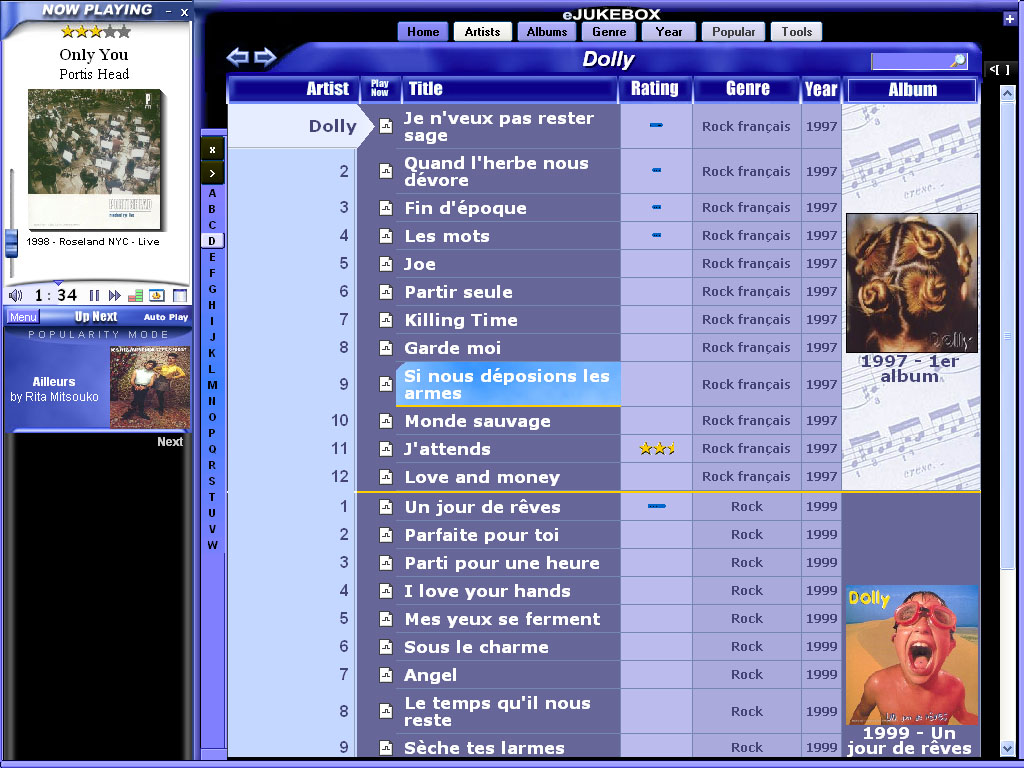This screenshot has width=1024, height=768.
Task: Expand the window with the plus button
Action: pos(1009,18)
